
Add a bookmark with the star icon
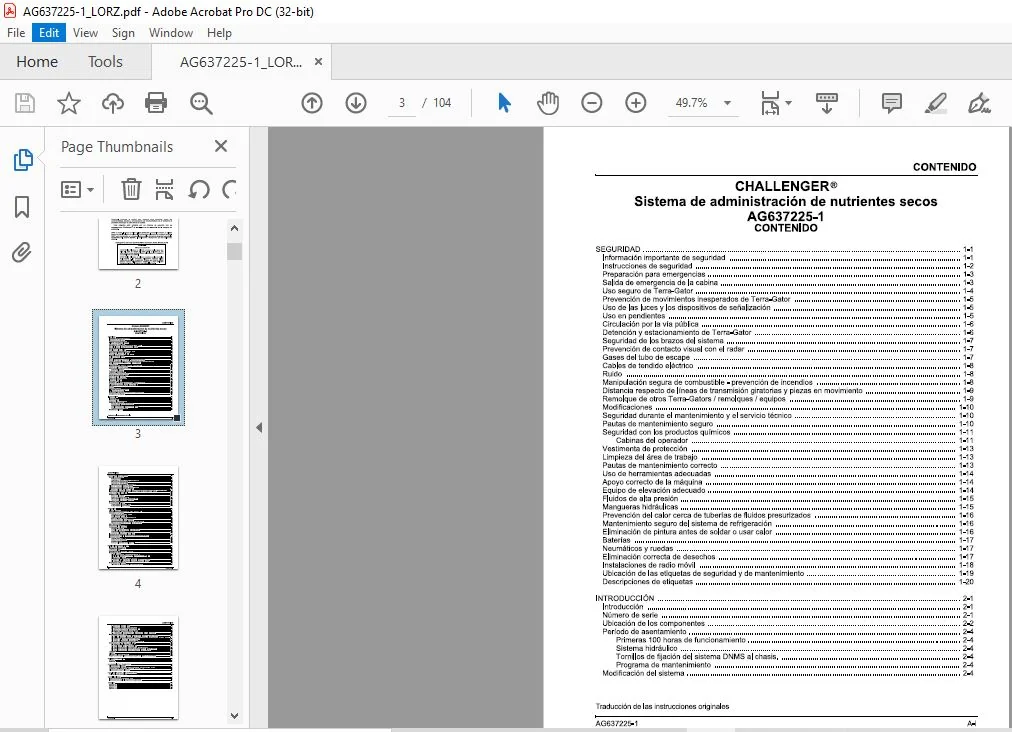tap(68, 103)
